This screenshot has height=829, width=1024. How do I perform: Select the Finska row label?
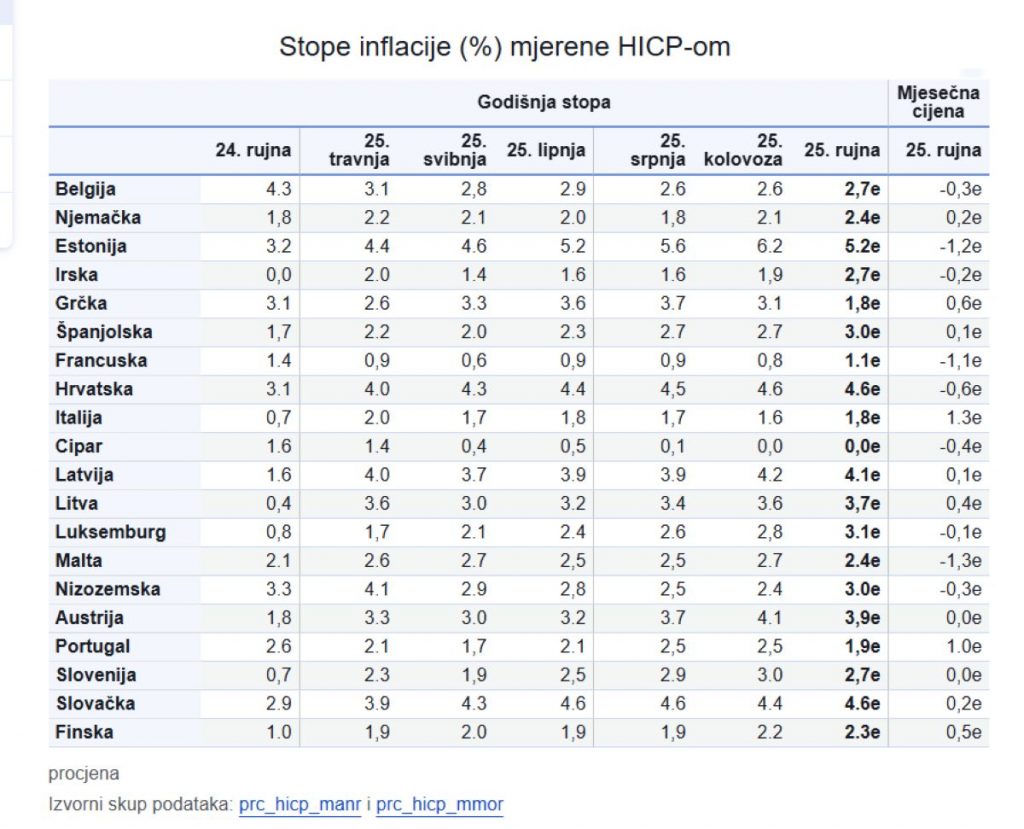tap(84, 732)
